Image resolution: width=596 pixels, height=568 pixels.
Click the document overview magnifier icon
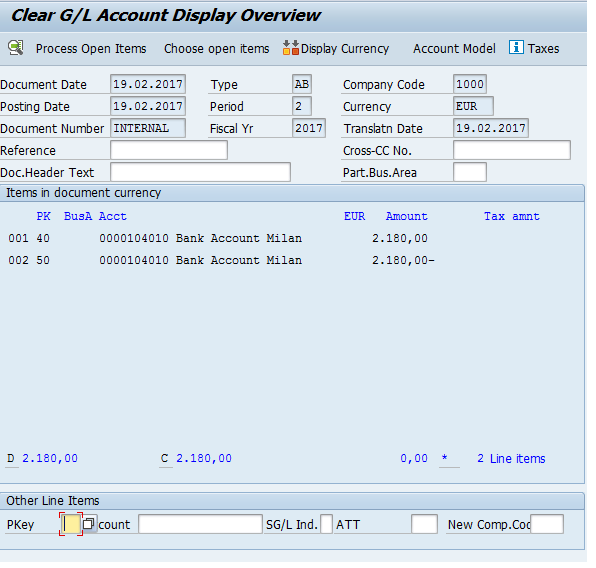16,48
